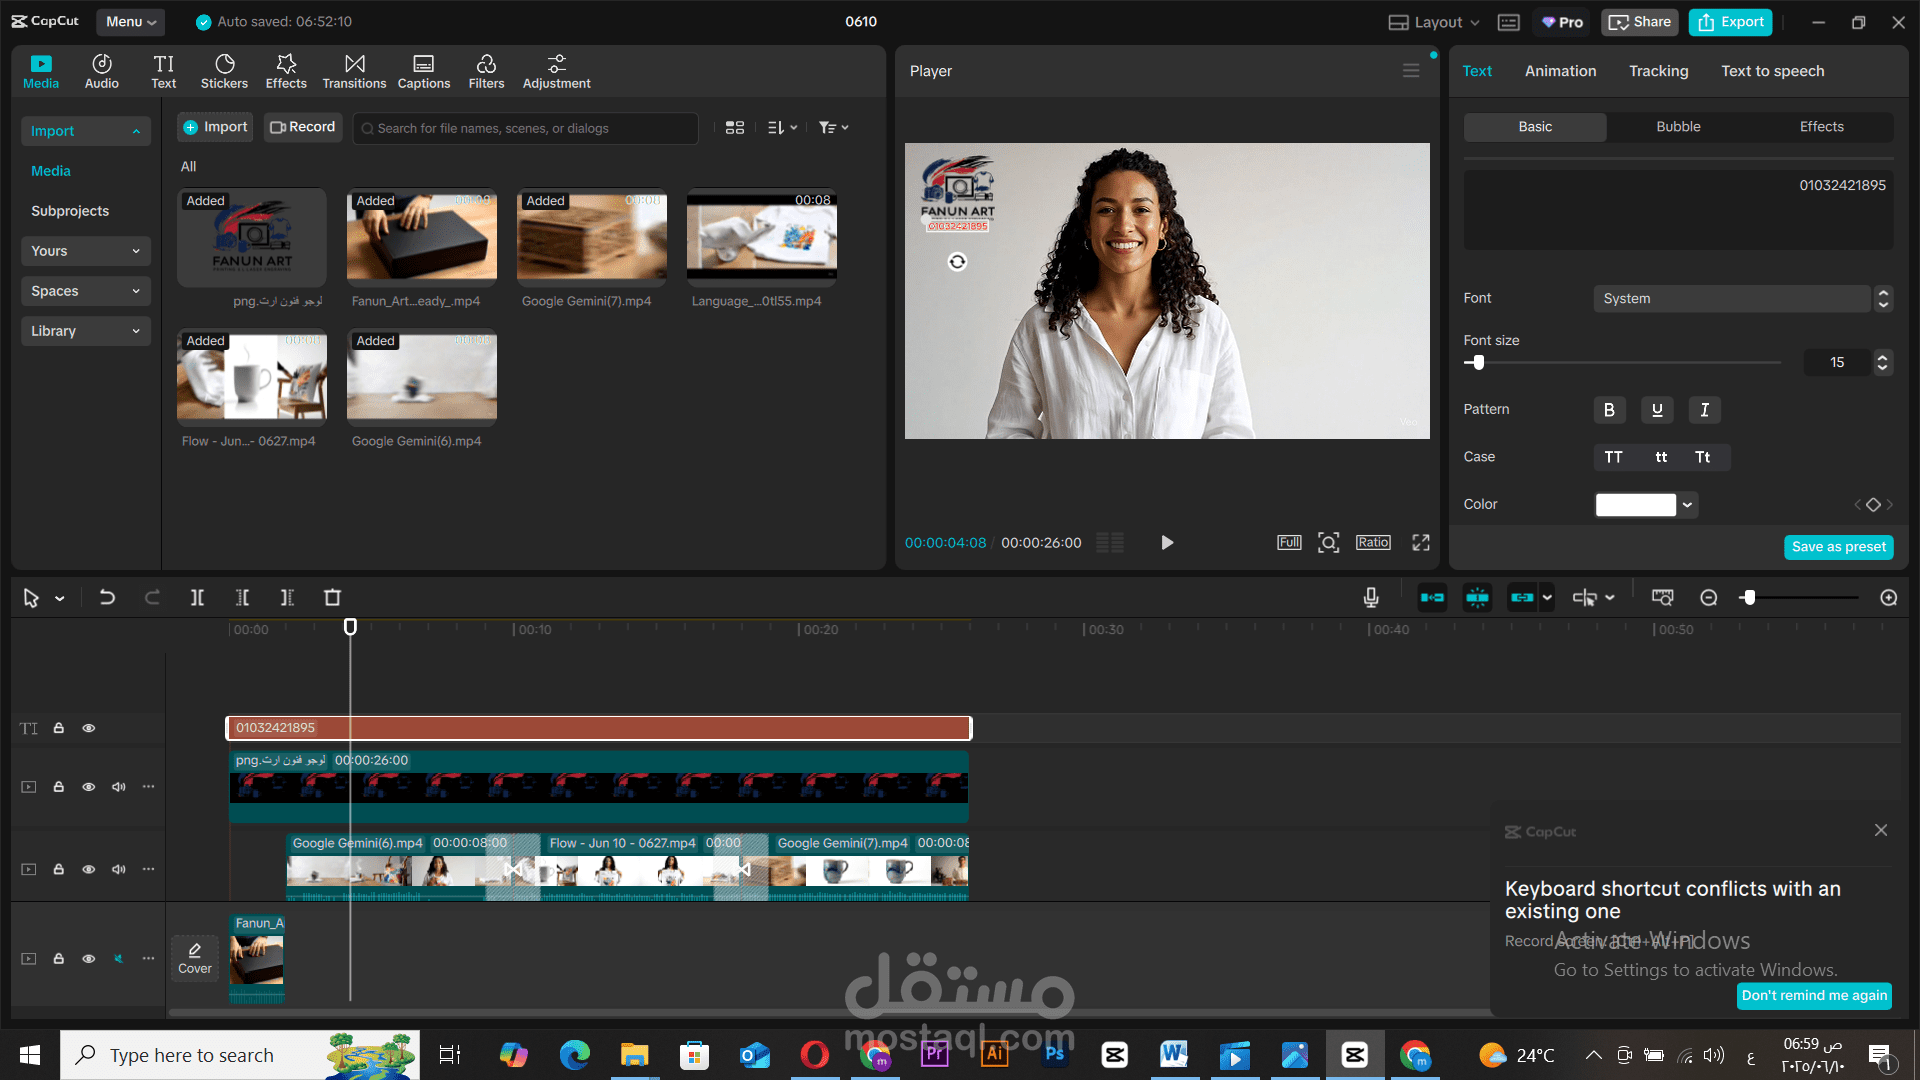The width and height of the screenshot is (1920, 1080).
Task: Select the Bubble text style tab
Action: coord(1678,127)
